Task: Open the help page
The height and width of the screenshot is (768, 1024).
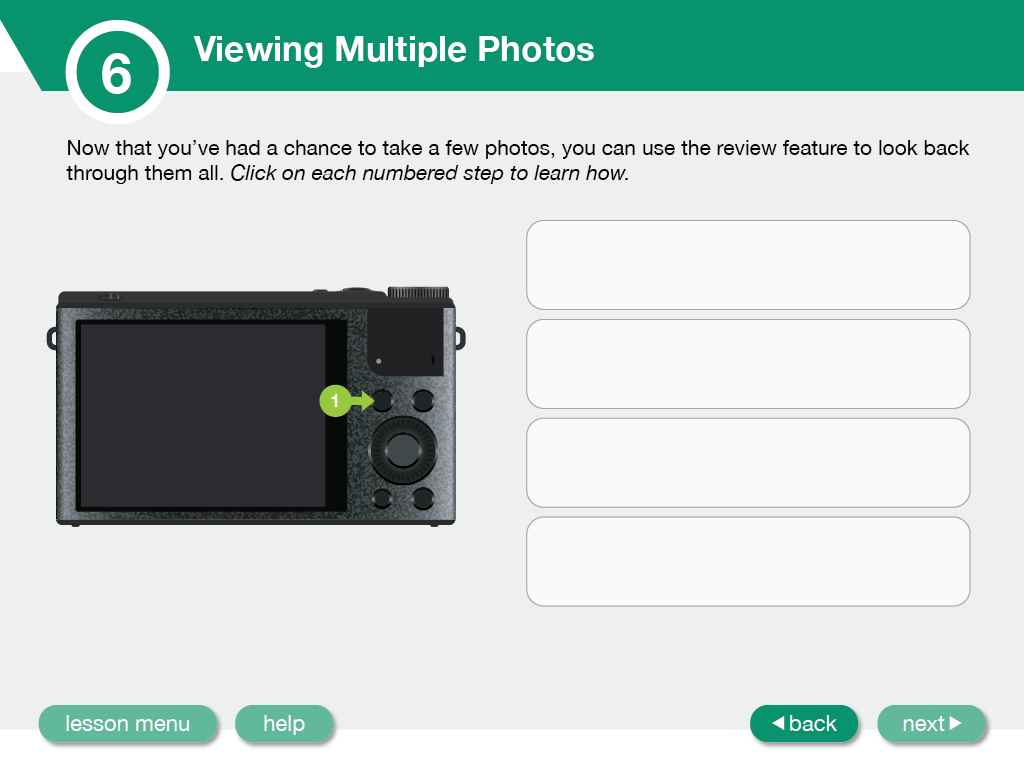Action: click(x=284, y=724)
